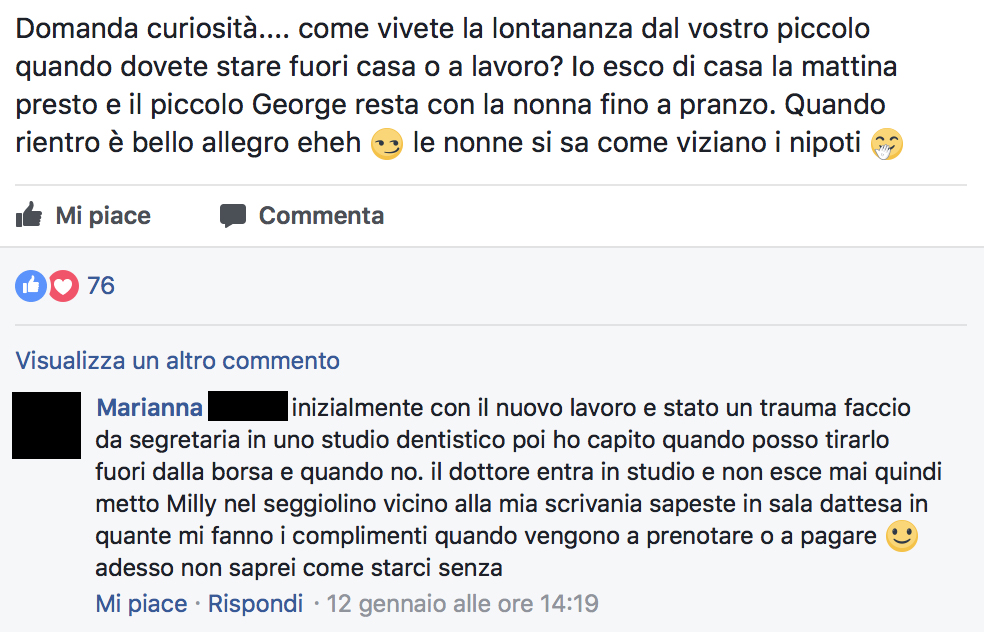The height and width of the screenshot is (632, 984).
Task: Open the commenter's blacked-out profile picture
Action: (x=46, y=426)
